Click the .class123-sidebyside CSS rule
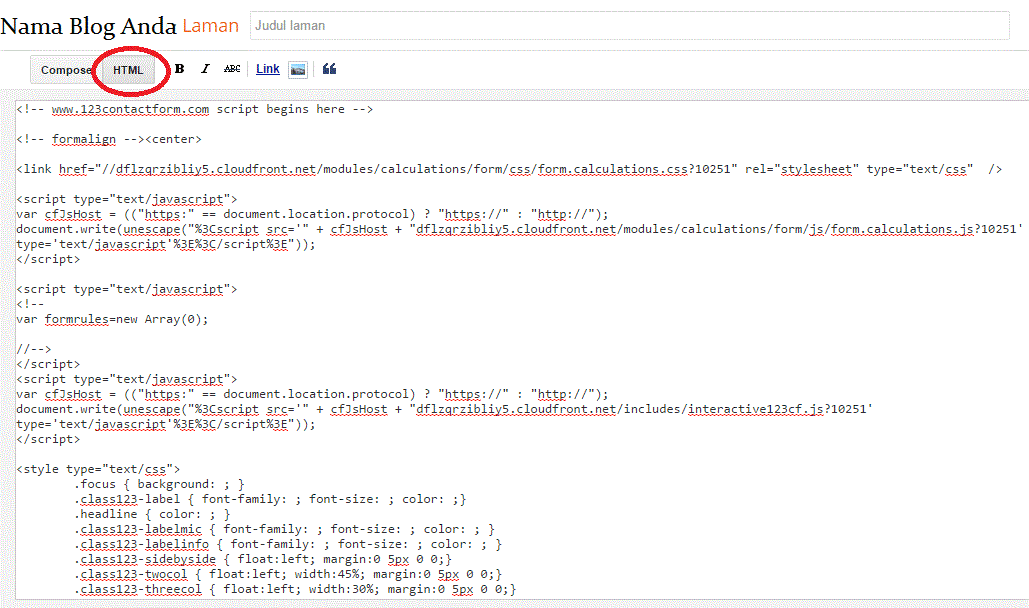Screen dimensions: 1029x608 263,559
